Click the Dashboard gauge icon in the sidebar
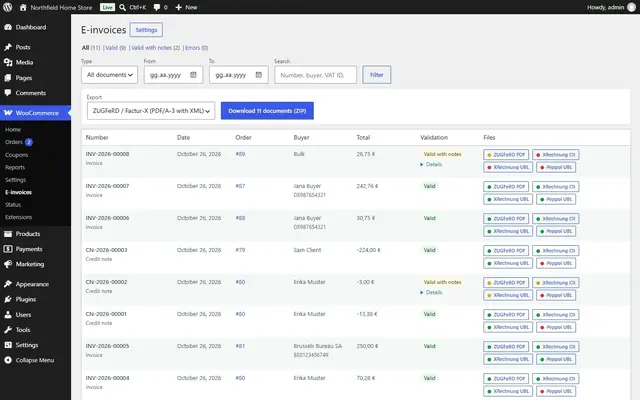Screen dimensions: 640x400 click(x=8, y=27)
